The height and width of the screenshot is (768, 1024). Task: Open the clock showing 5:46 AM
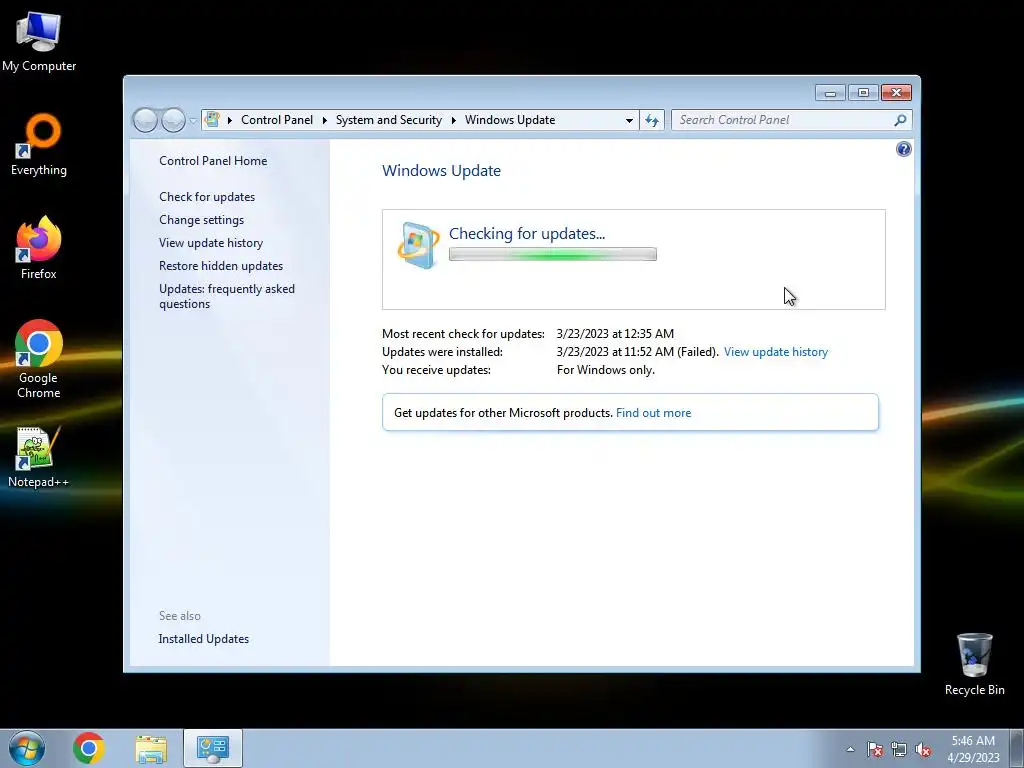coord(973,749)
